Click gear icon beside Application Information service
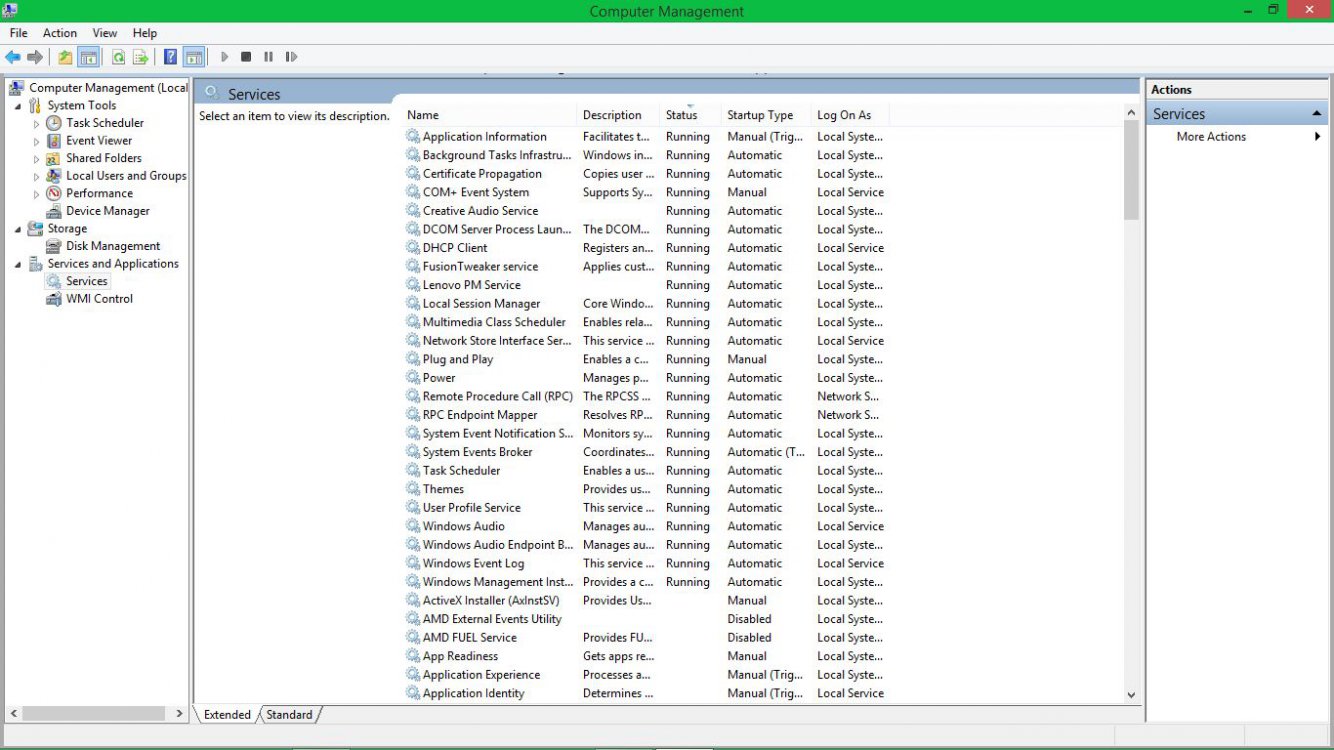Image resolution: width=1334 pixels, height=750 pixels. pyautogui.click(x=412, y=136)
